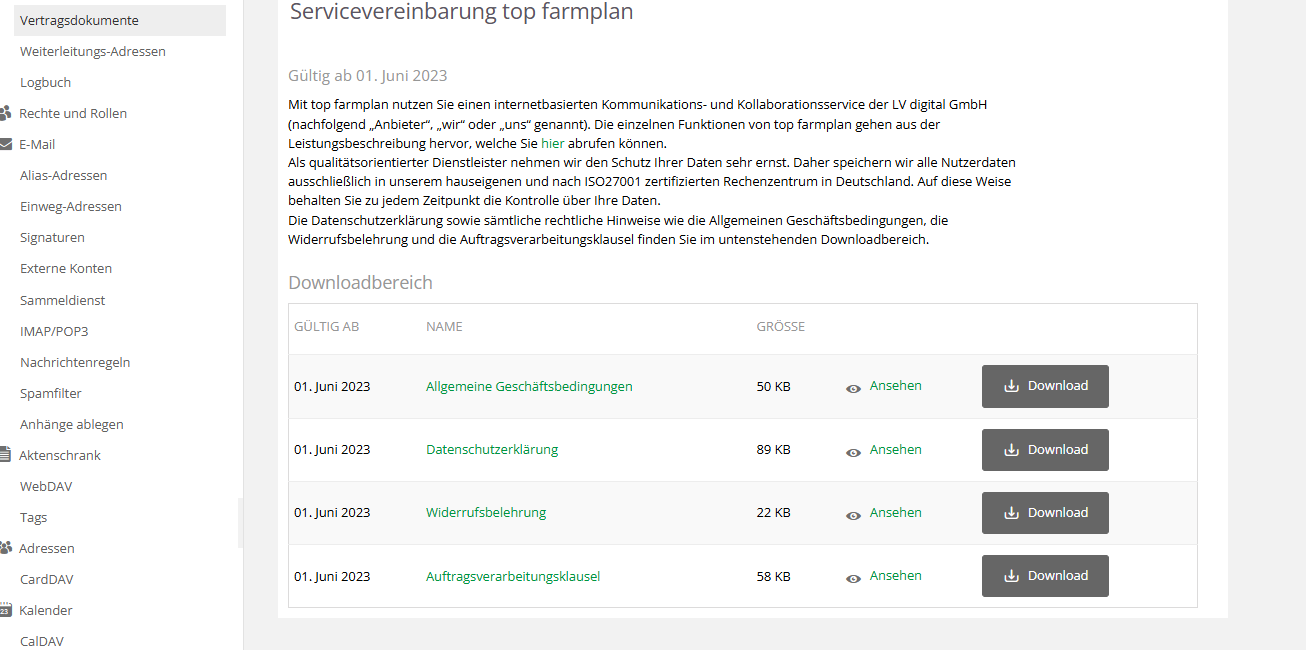The image size is (1306, 650).
Task: Open the Rechte und Rollen section
Action: (73, 113)
